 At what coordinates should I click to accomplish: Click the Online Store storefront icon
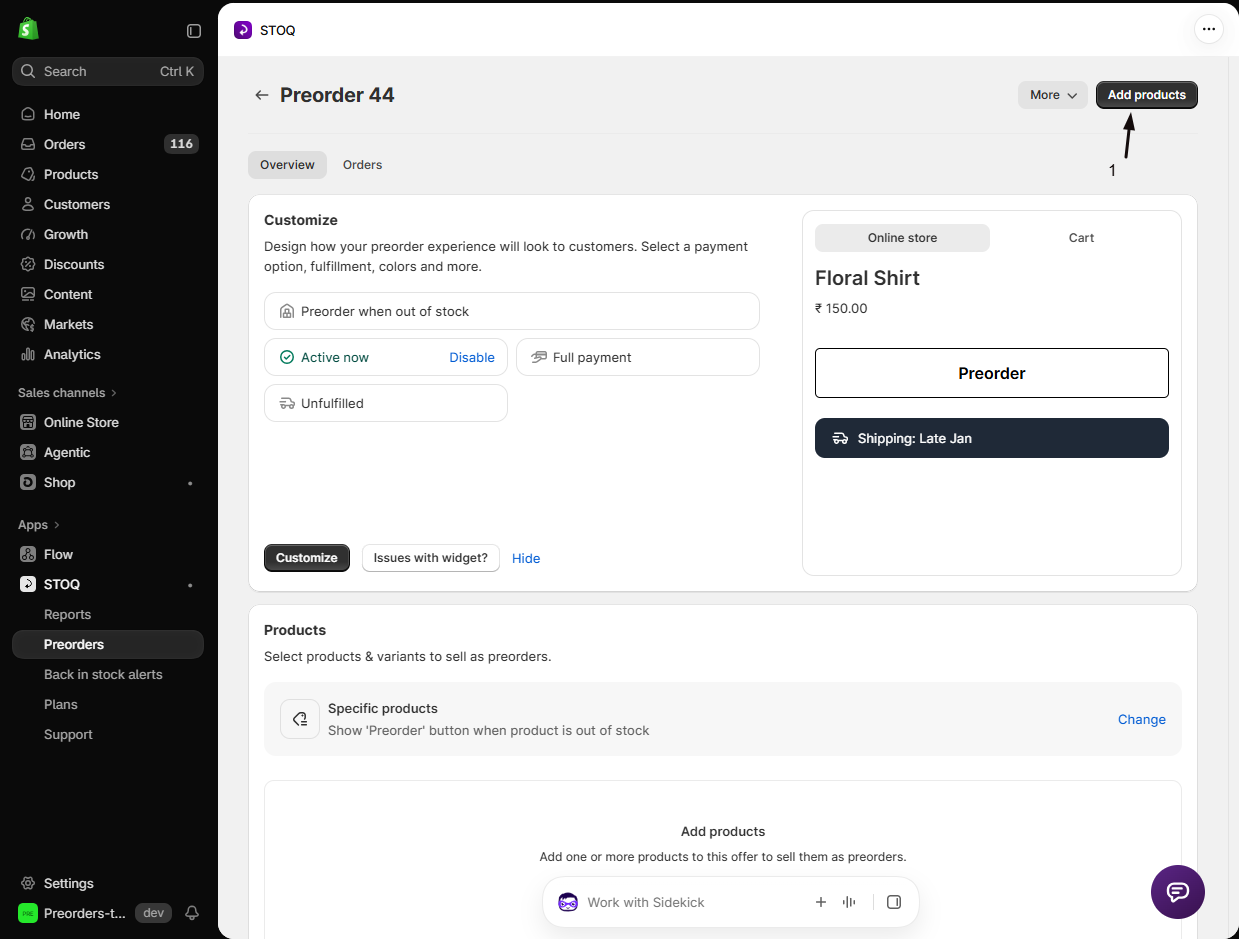point(28,422)
